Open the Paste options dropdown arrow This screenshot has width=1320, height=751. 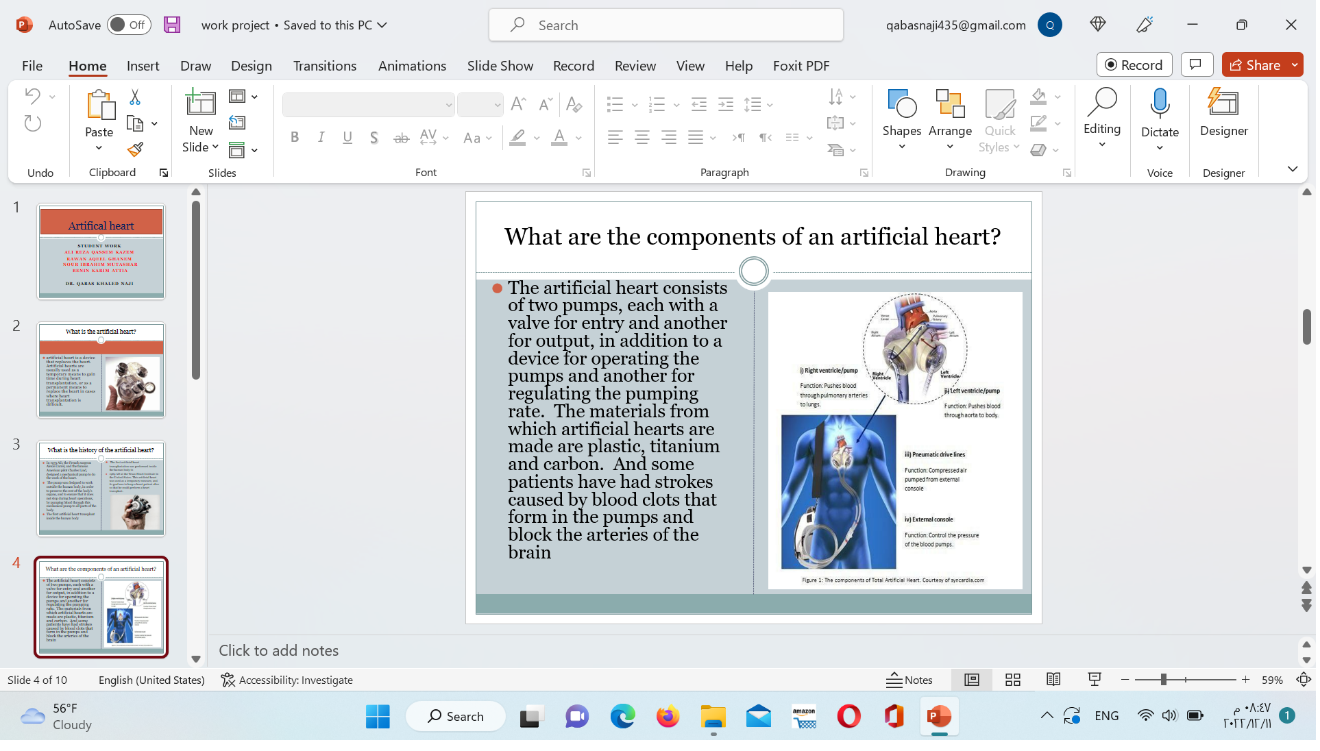point(99,149)
